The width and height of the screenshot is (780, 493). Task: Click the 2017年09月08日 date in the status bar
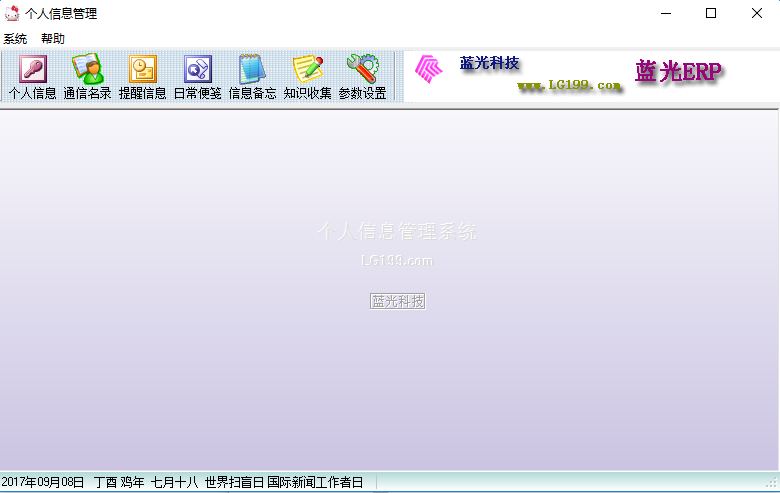(43, 482)
